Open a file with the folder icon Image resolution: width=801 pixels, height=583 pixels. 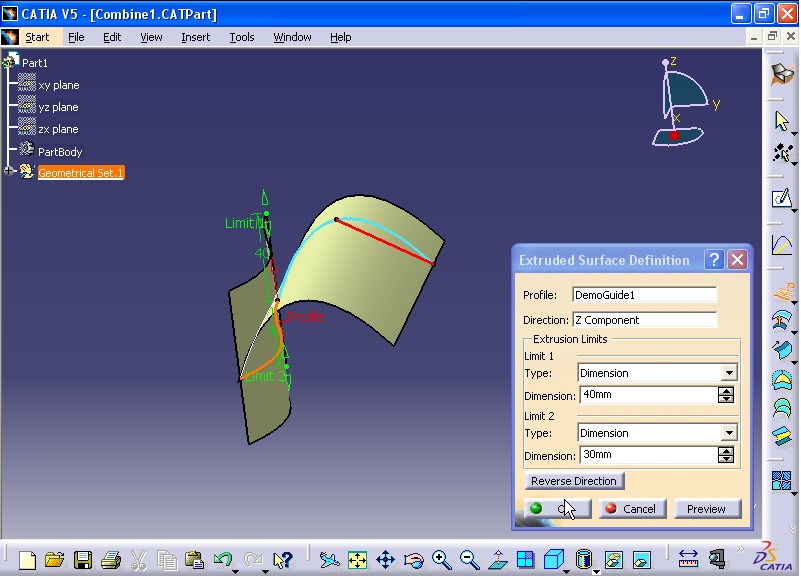54,560
